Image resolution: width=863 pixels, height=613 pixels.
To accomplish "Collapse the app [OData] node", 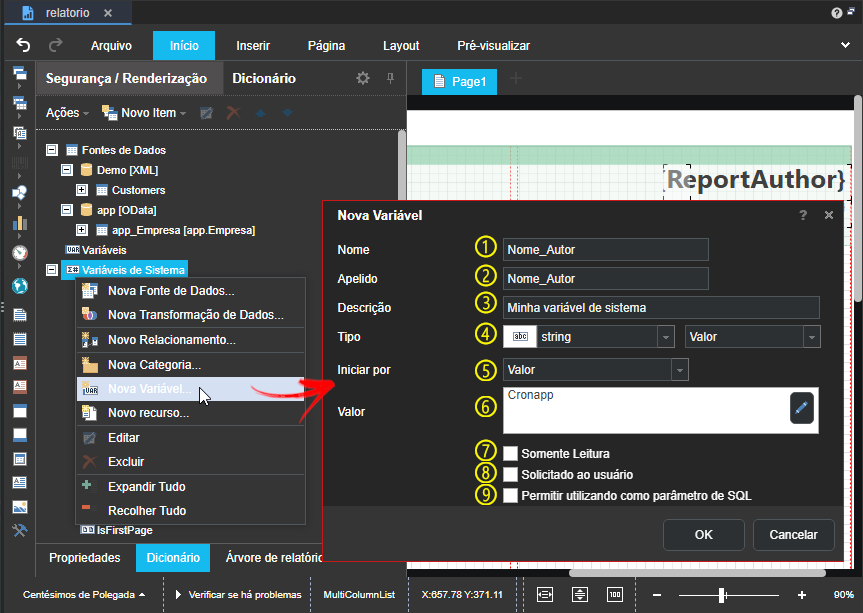I will coord(67,210).
